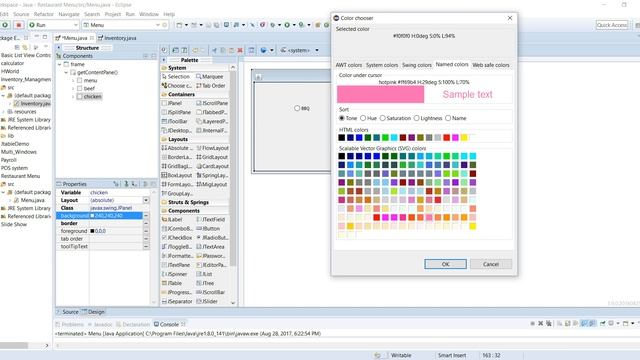Screen dimensions: 640x360
Task: Pick the red swatch in HTML colors
Action: pos(447,138)
